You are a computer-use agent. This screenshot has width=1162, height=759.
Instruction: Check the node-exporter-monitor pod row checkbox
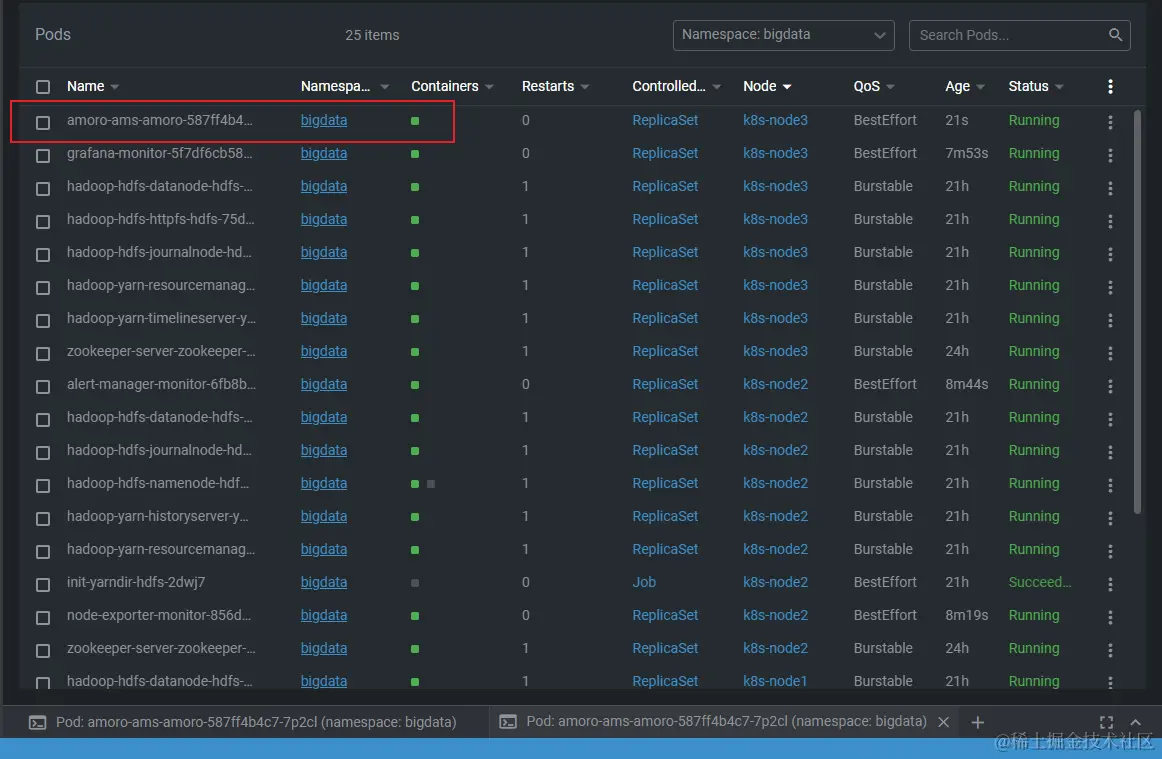tap(43, 617)
